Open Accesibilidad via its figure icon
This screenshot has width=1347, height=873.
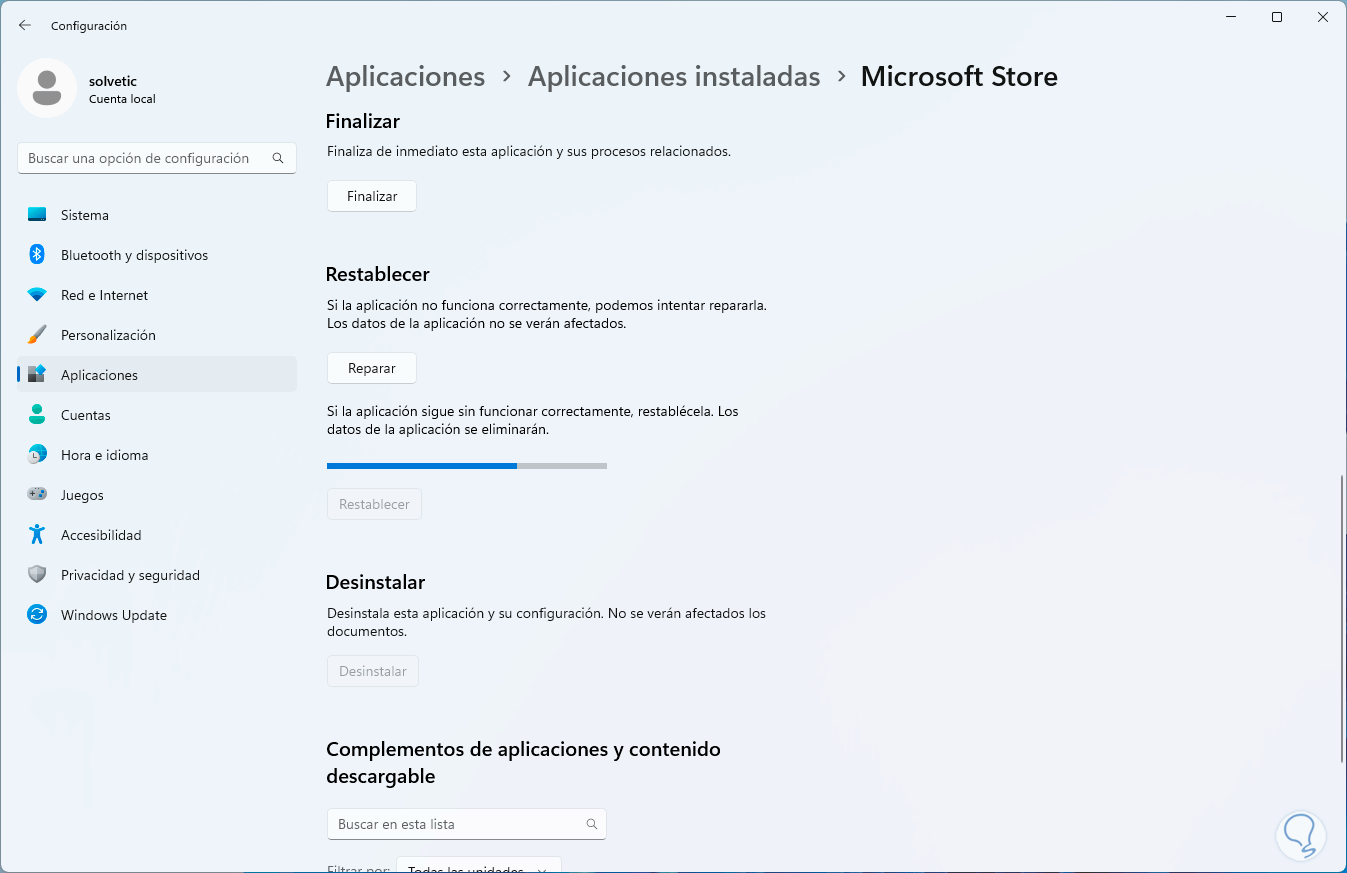(x=37, y=535)
